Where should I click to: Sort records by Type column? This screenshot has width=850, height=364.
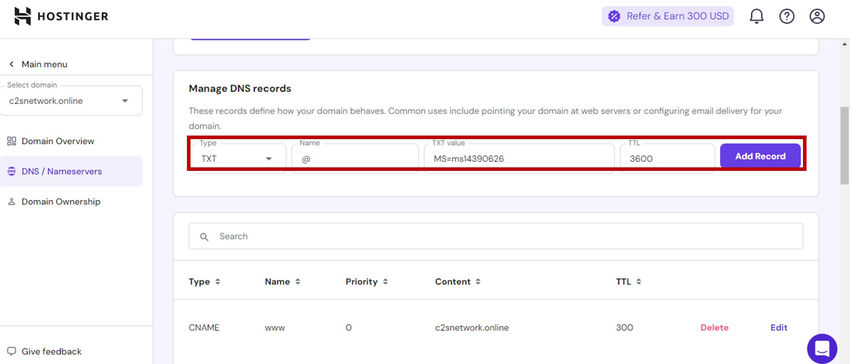tap(204, 282)
